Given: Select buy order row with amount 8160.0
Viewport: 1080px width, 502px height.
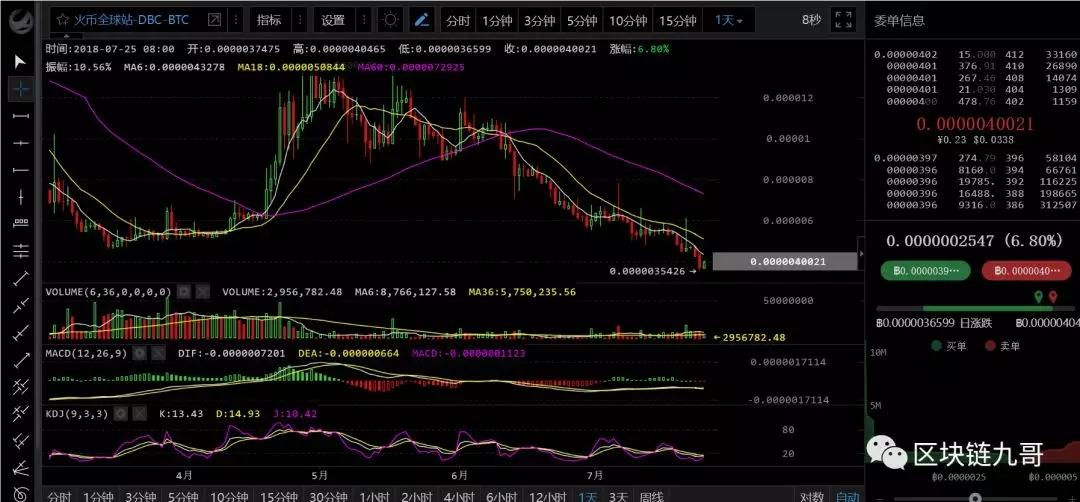Looking at the screenshot, I should pos(973,170).
